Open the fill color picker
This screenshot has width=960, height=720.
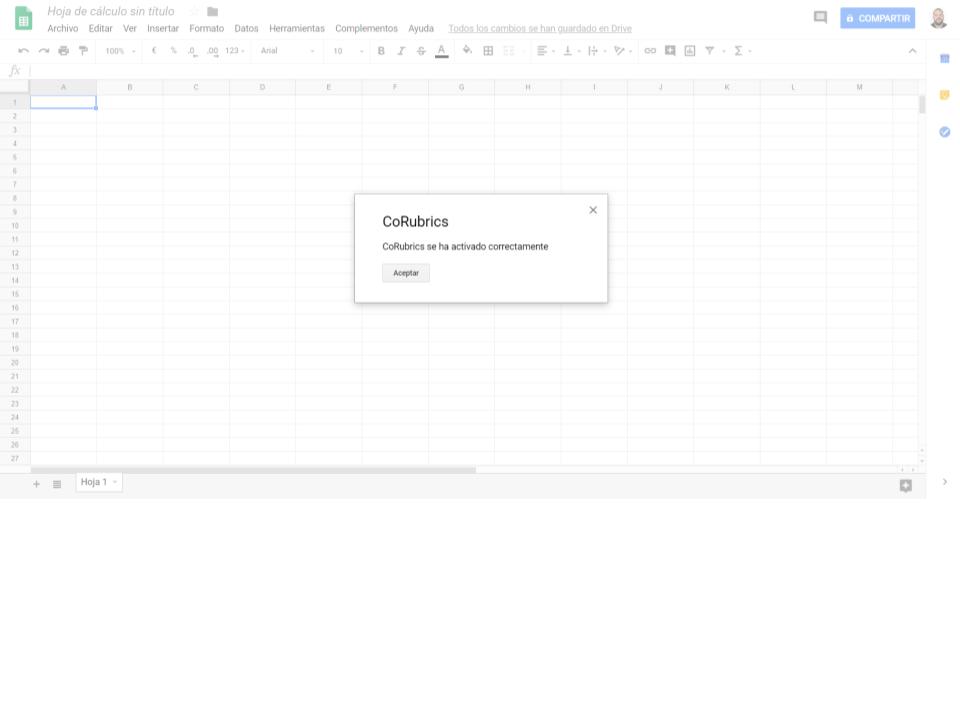click(x=467, y=51)
